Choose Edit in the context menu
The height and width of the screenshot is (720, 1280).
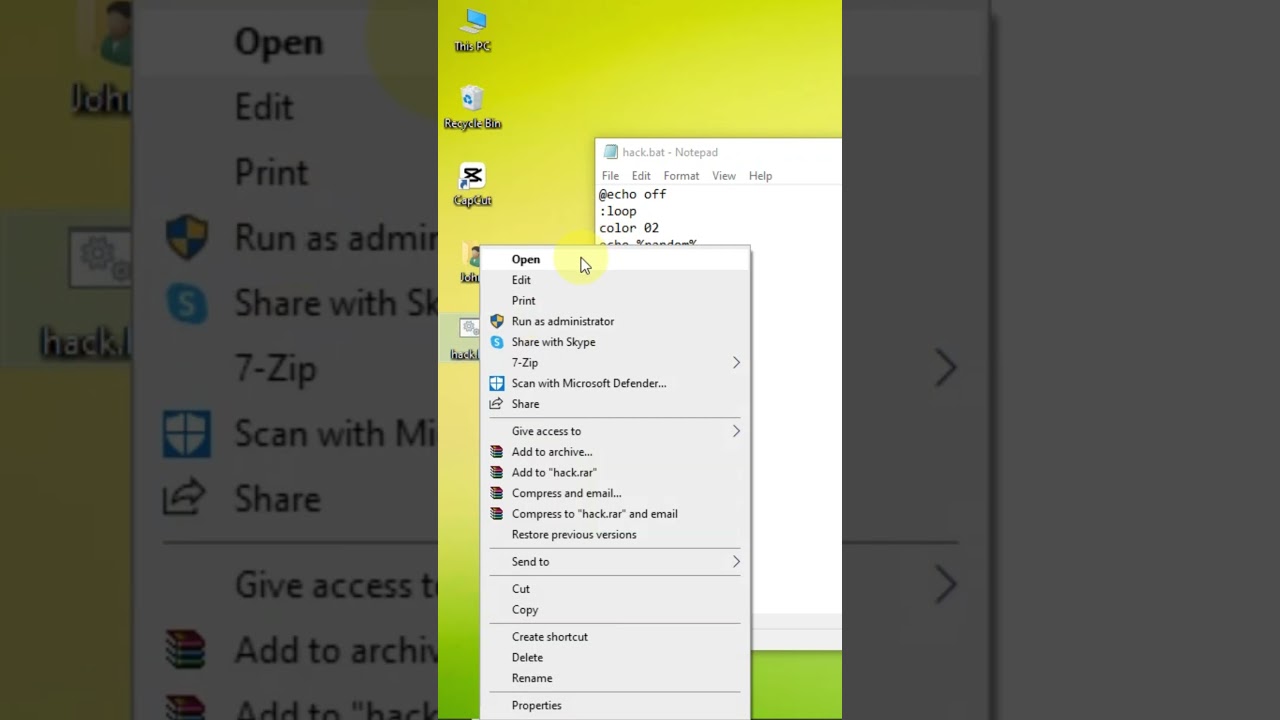click(x=615, y=280)
